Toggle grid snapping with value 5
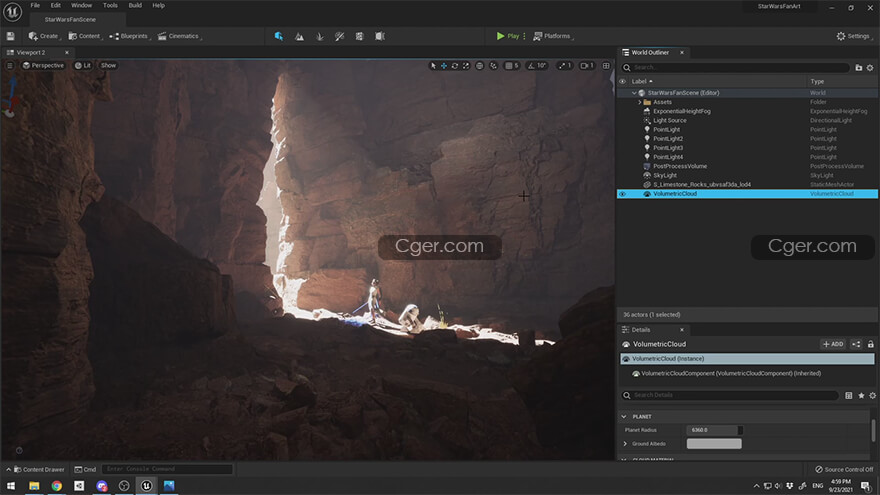 pos(511,66)
